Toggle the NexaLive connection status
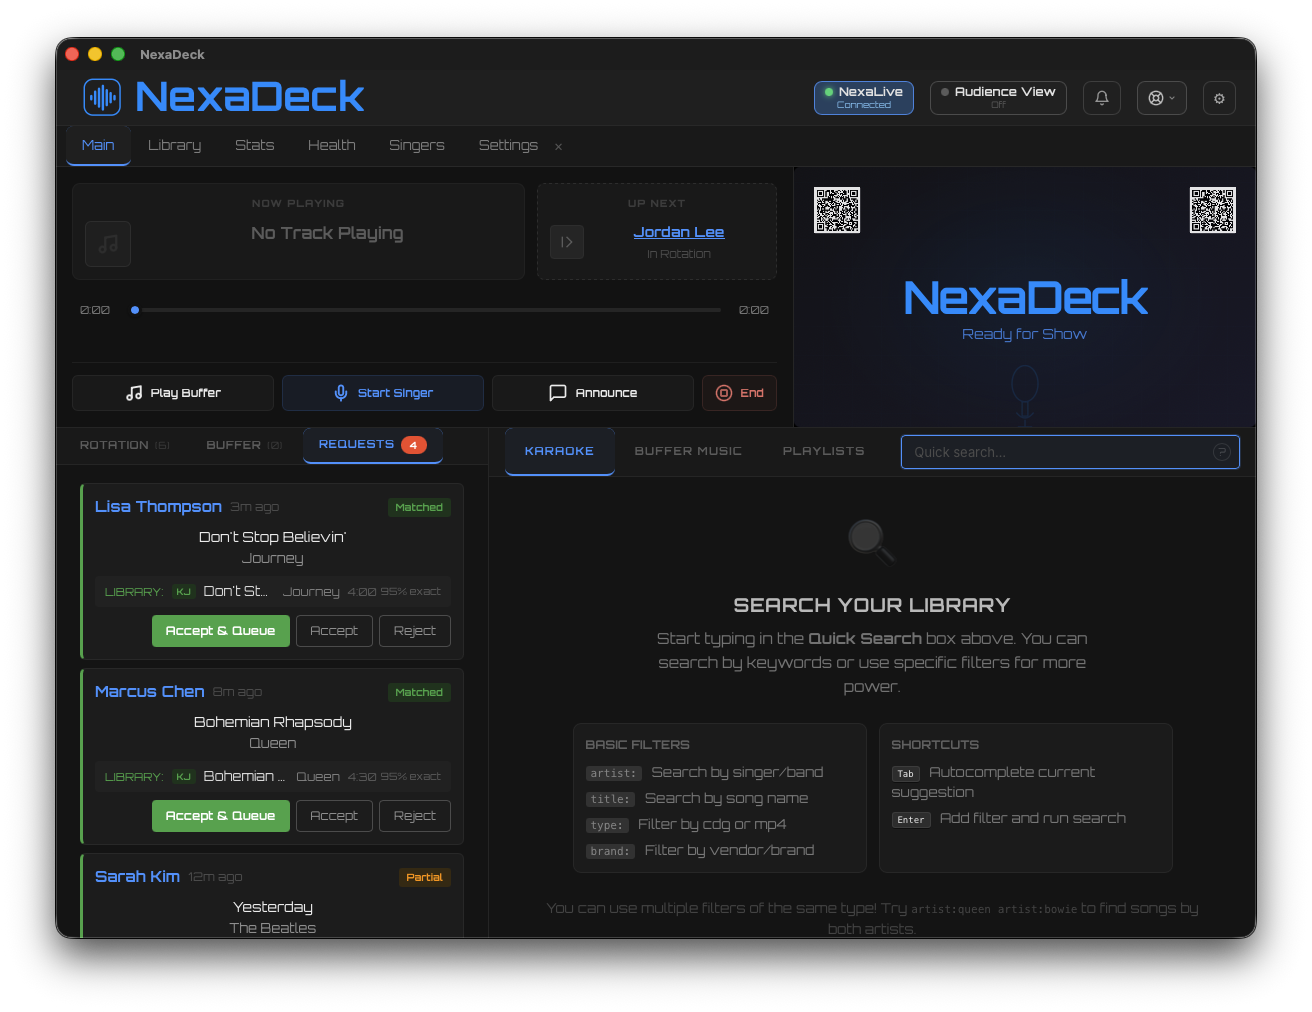Viewport: 1312px width, 1012px height. [863, 98]
